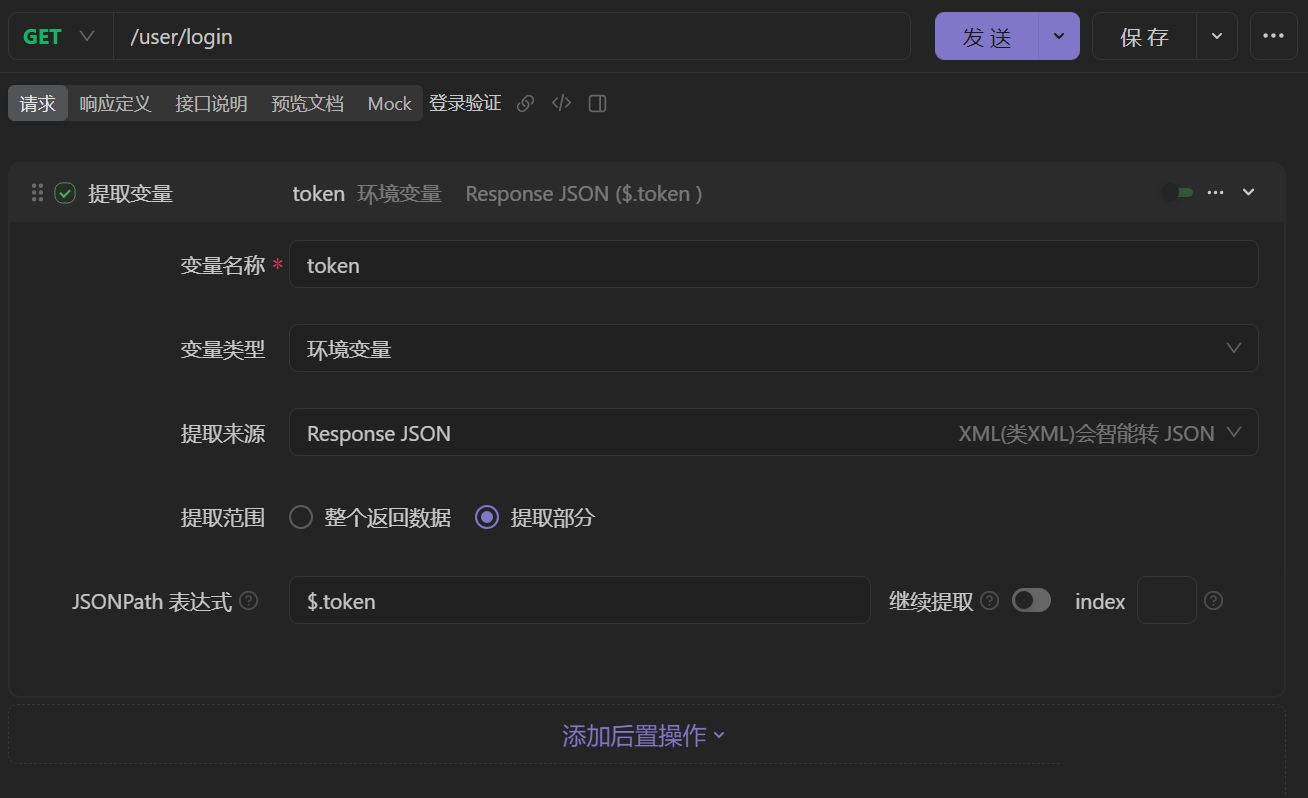1308x798 pixels.
Task: Click the "Response JSON ($.token )" summary text
Action: pyautogui.click(x=584, y=193)
